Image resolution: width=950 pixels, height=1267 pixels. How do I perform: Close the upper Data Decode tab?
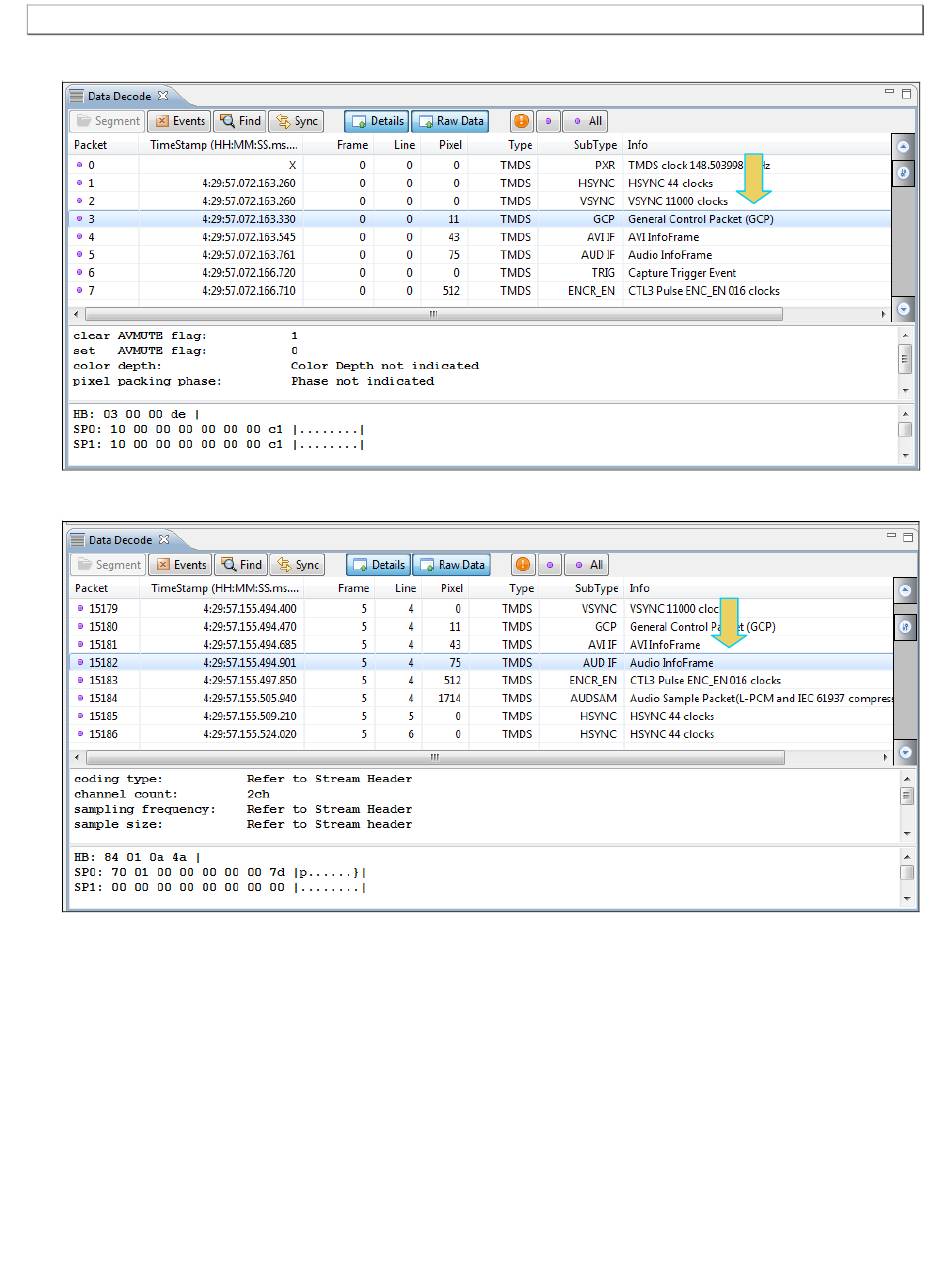point(163,96)
